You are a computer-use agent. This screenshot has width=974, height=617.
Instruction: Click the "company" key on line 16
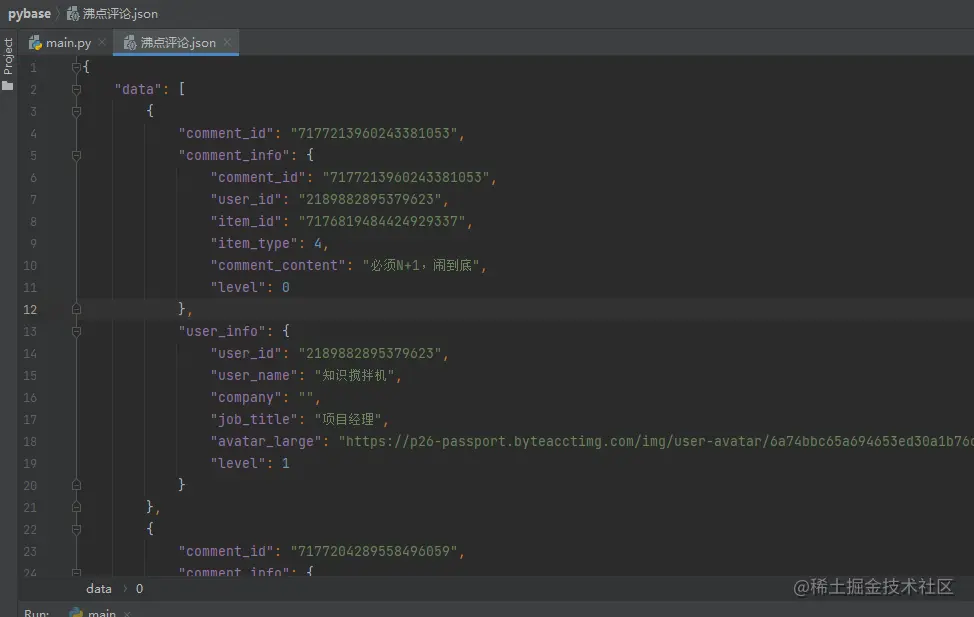point(246,397)
